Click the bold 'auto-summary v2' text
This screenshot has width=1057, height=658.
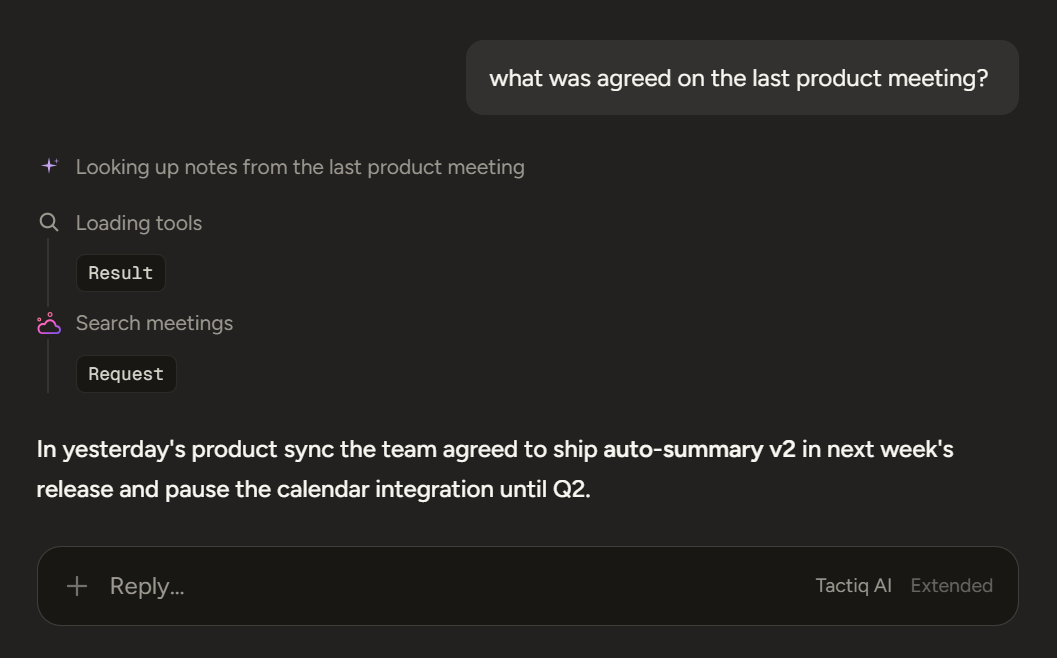click(699, 449)
